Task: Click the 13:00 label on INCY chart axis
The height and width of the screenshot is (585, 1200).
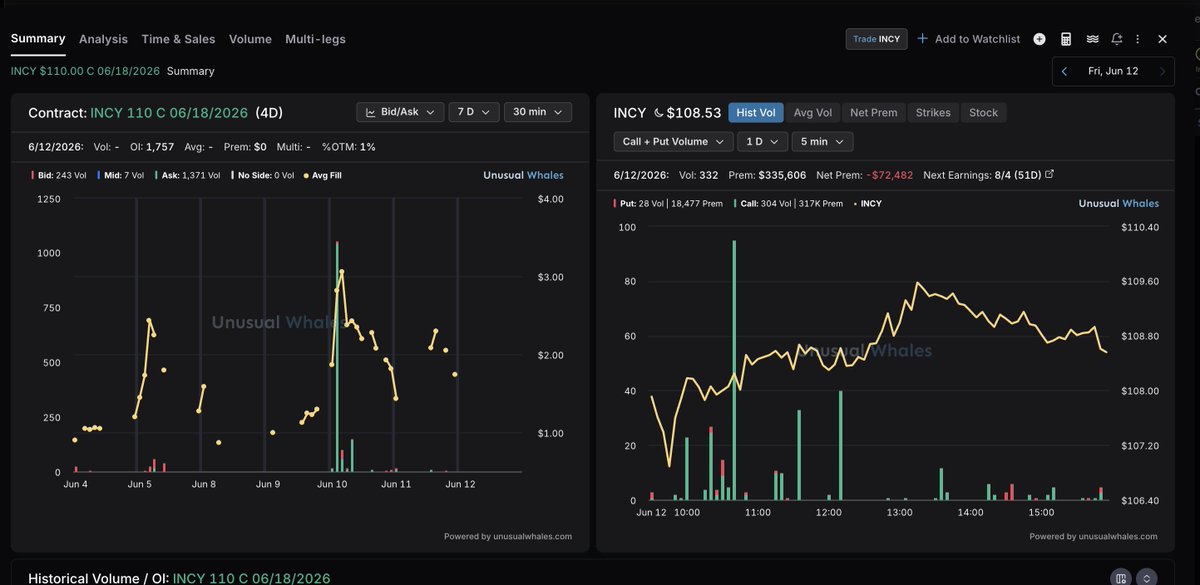Action: [x=899, y=512]
